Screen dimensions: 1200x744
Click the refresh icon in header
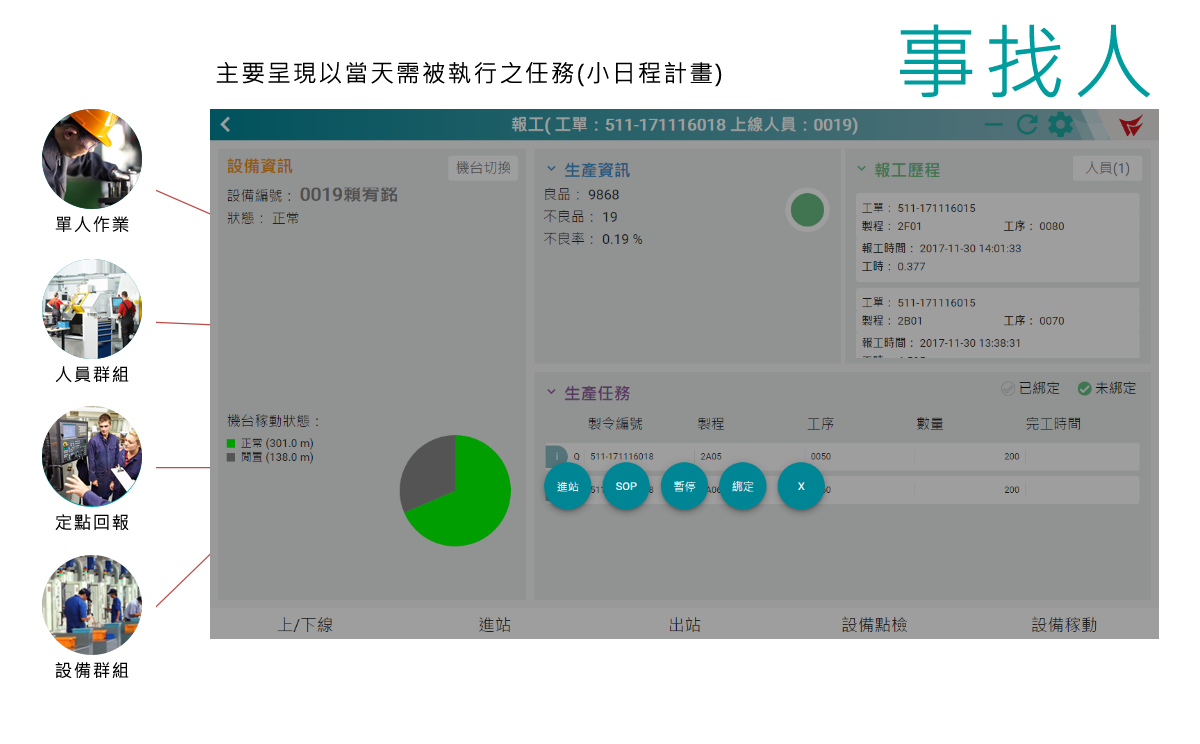click(x=1027, y=125)
